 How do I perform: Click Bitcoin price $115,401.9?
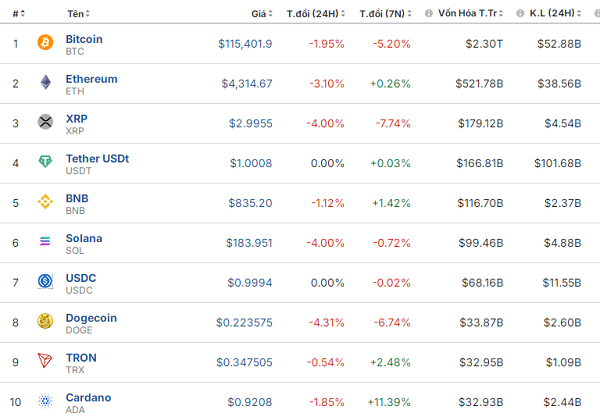pos(245,44)
